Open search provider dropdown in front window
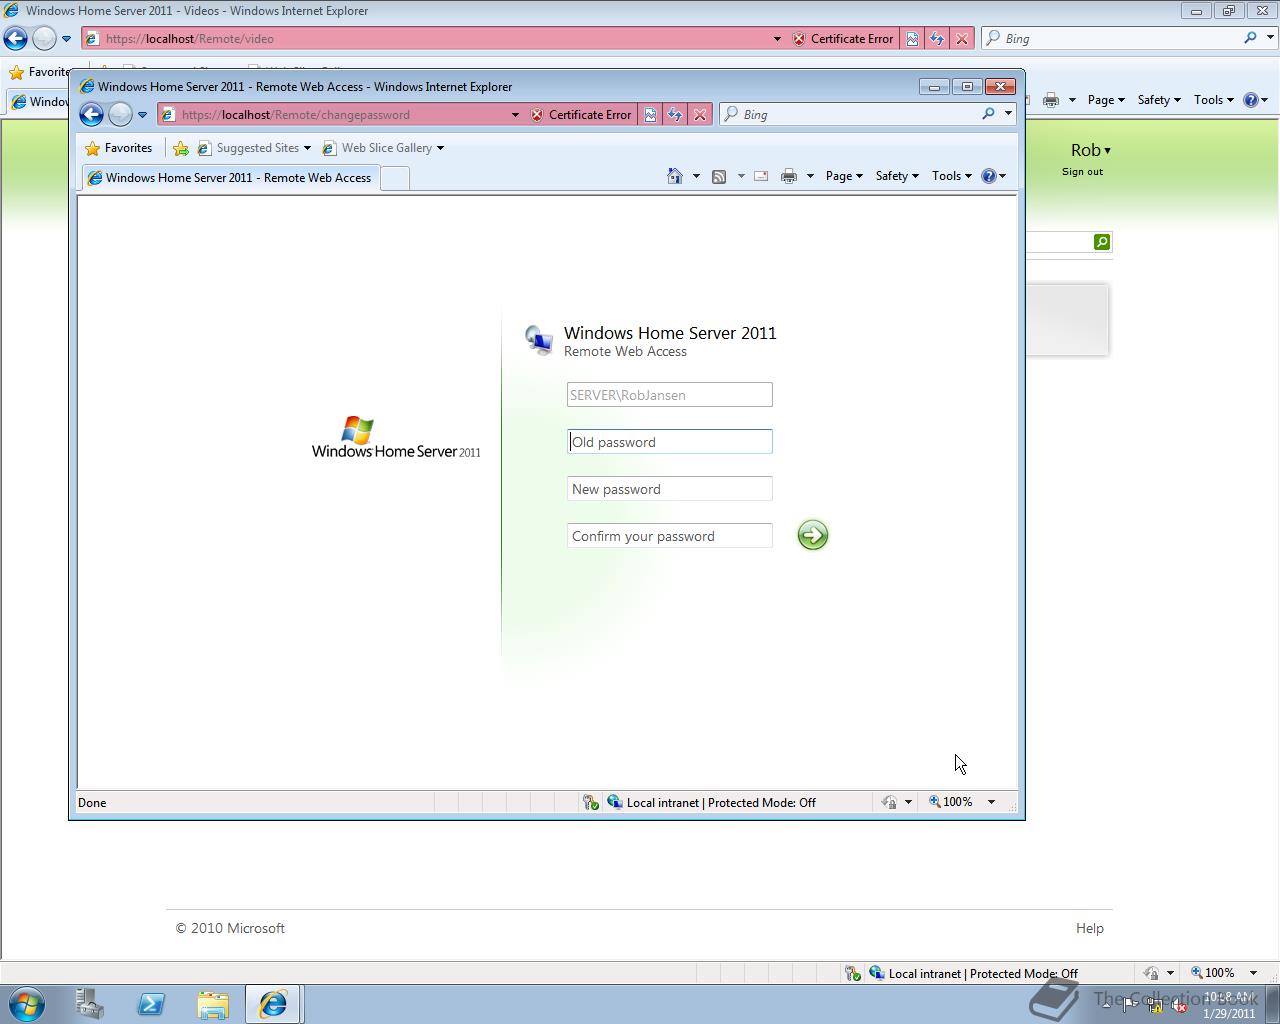 tap(1008, 114)
